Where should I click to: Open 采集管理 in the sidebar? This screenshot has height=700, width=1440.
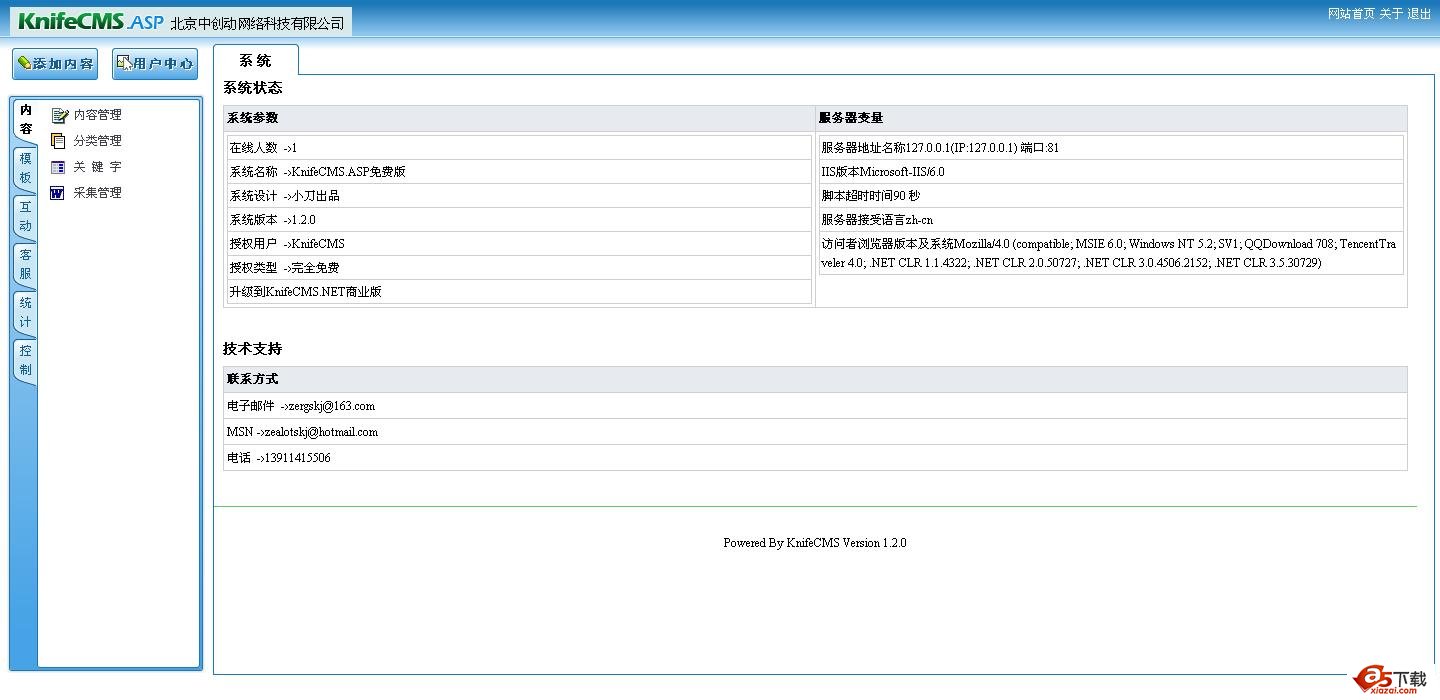click(x=98, y=193)
